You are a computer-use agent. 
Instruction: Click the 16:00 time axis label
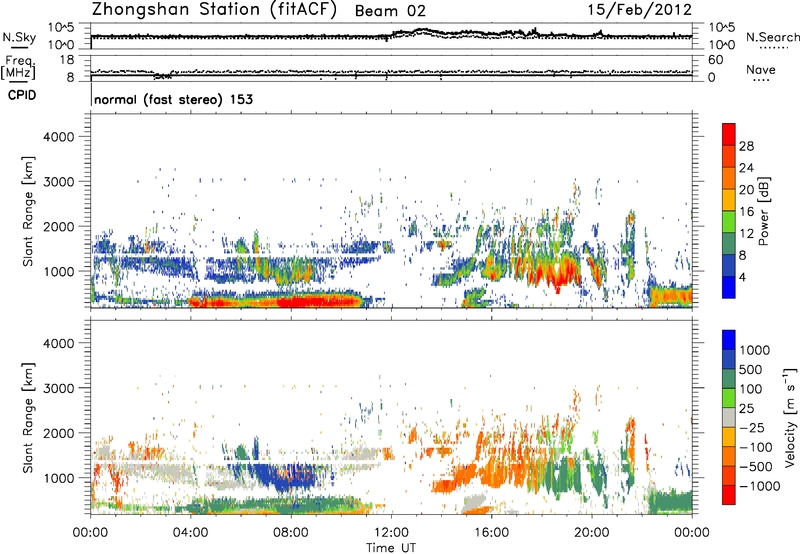[491, 533]
